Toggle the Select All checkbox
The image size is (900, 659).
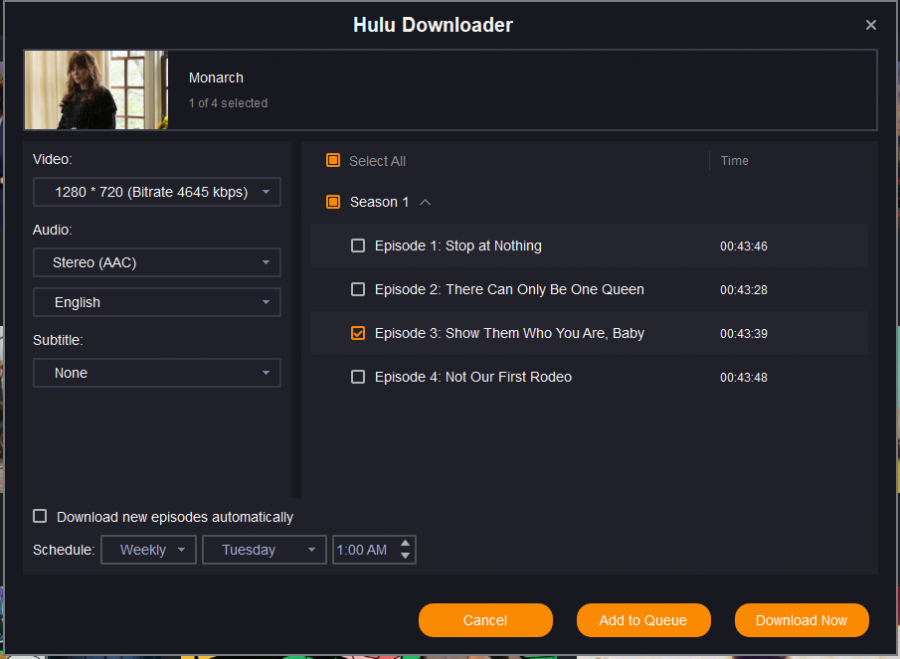pos(333,160)
